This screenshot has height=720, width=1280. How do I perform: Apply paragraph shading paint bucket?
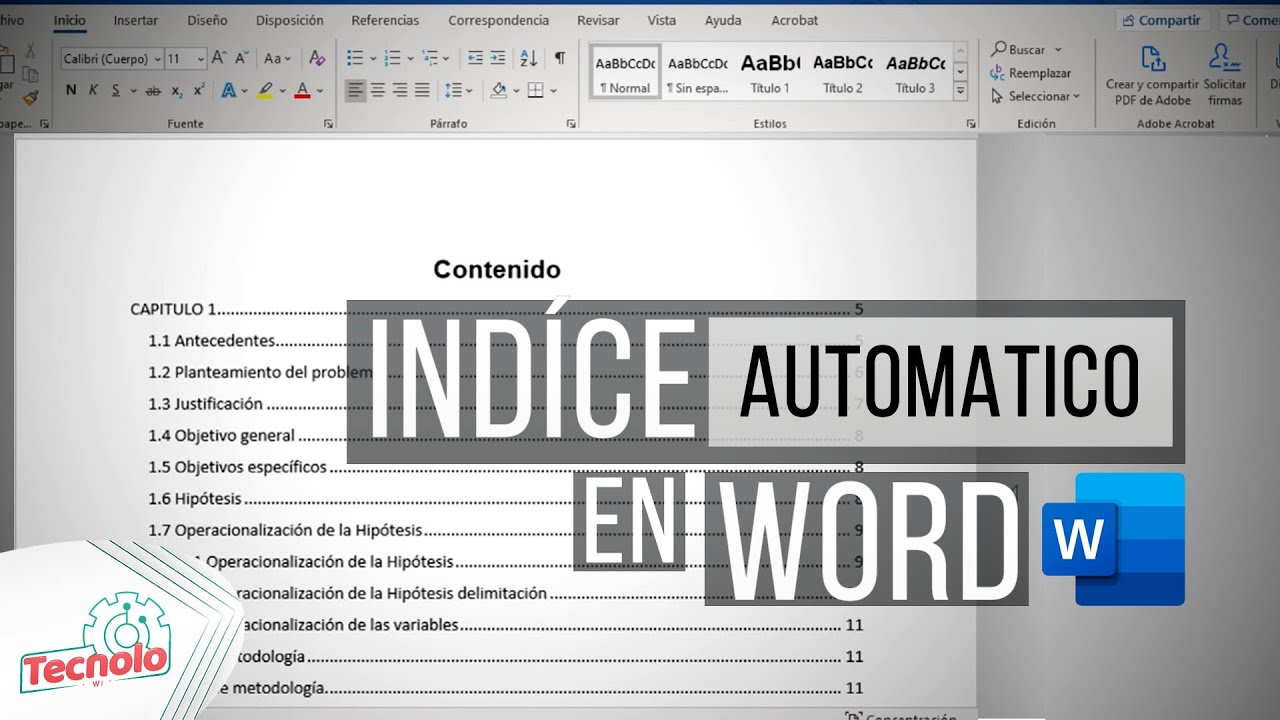tap(499, 91)
